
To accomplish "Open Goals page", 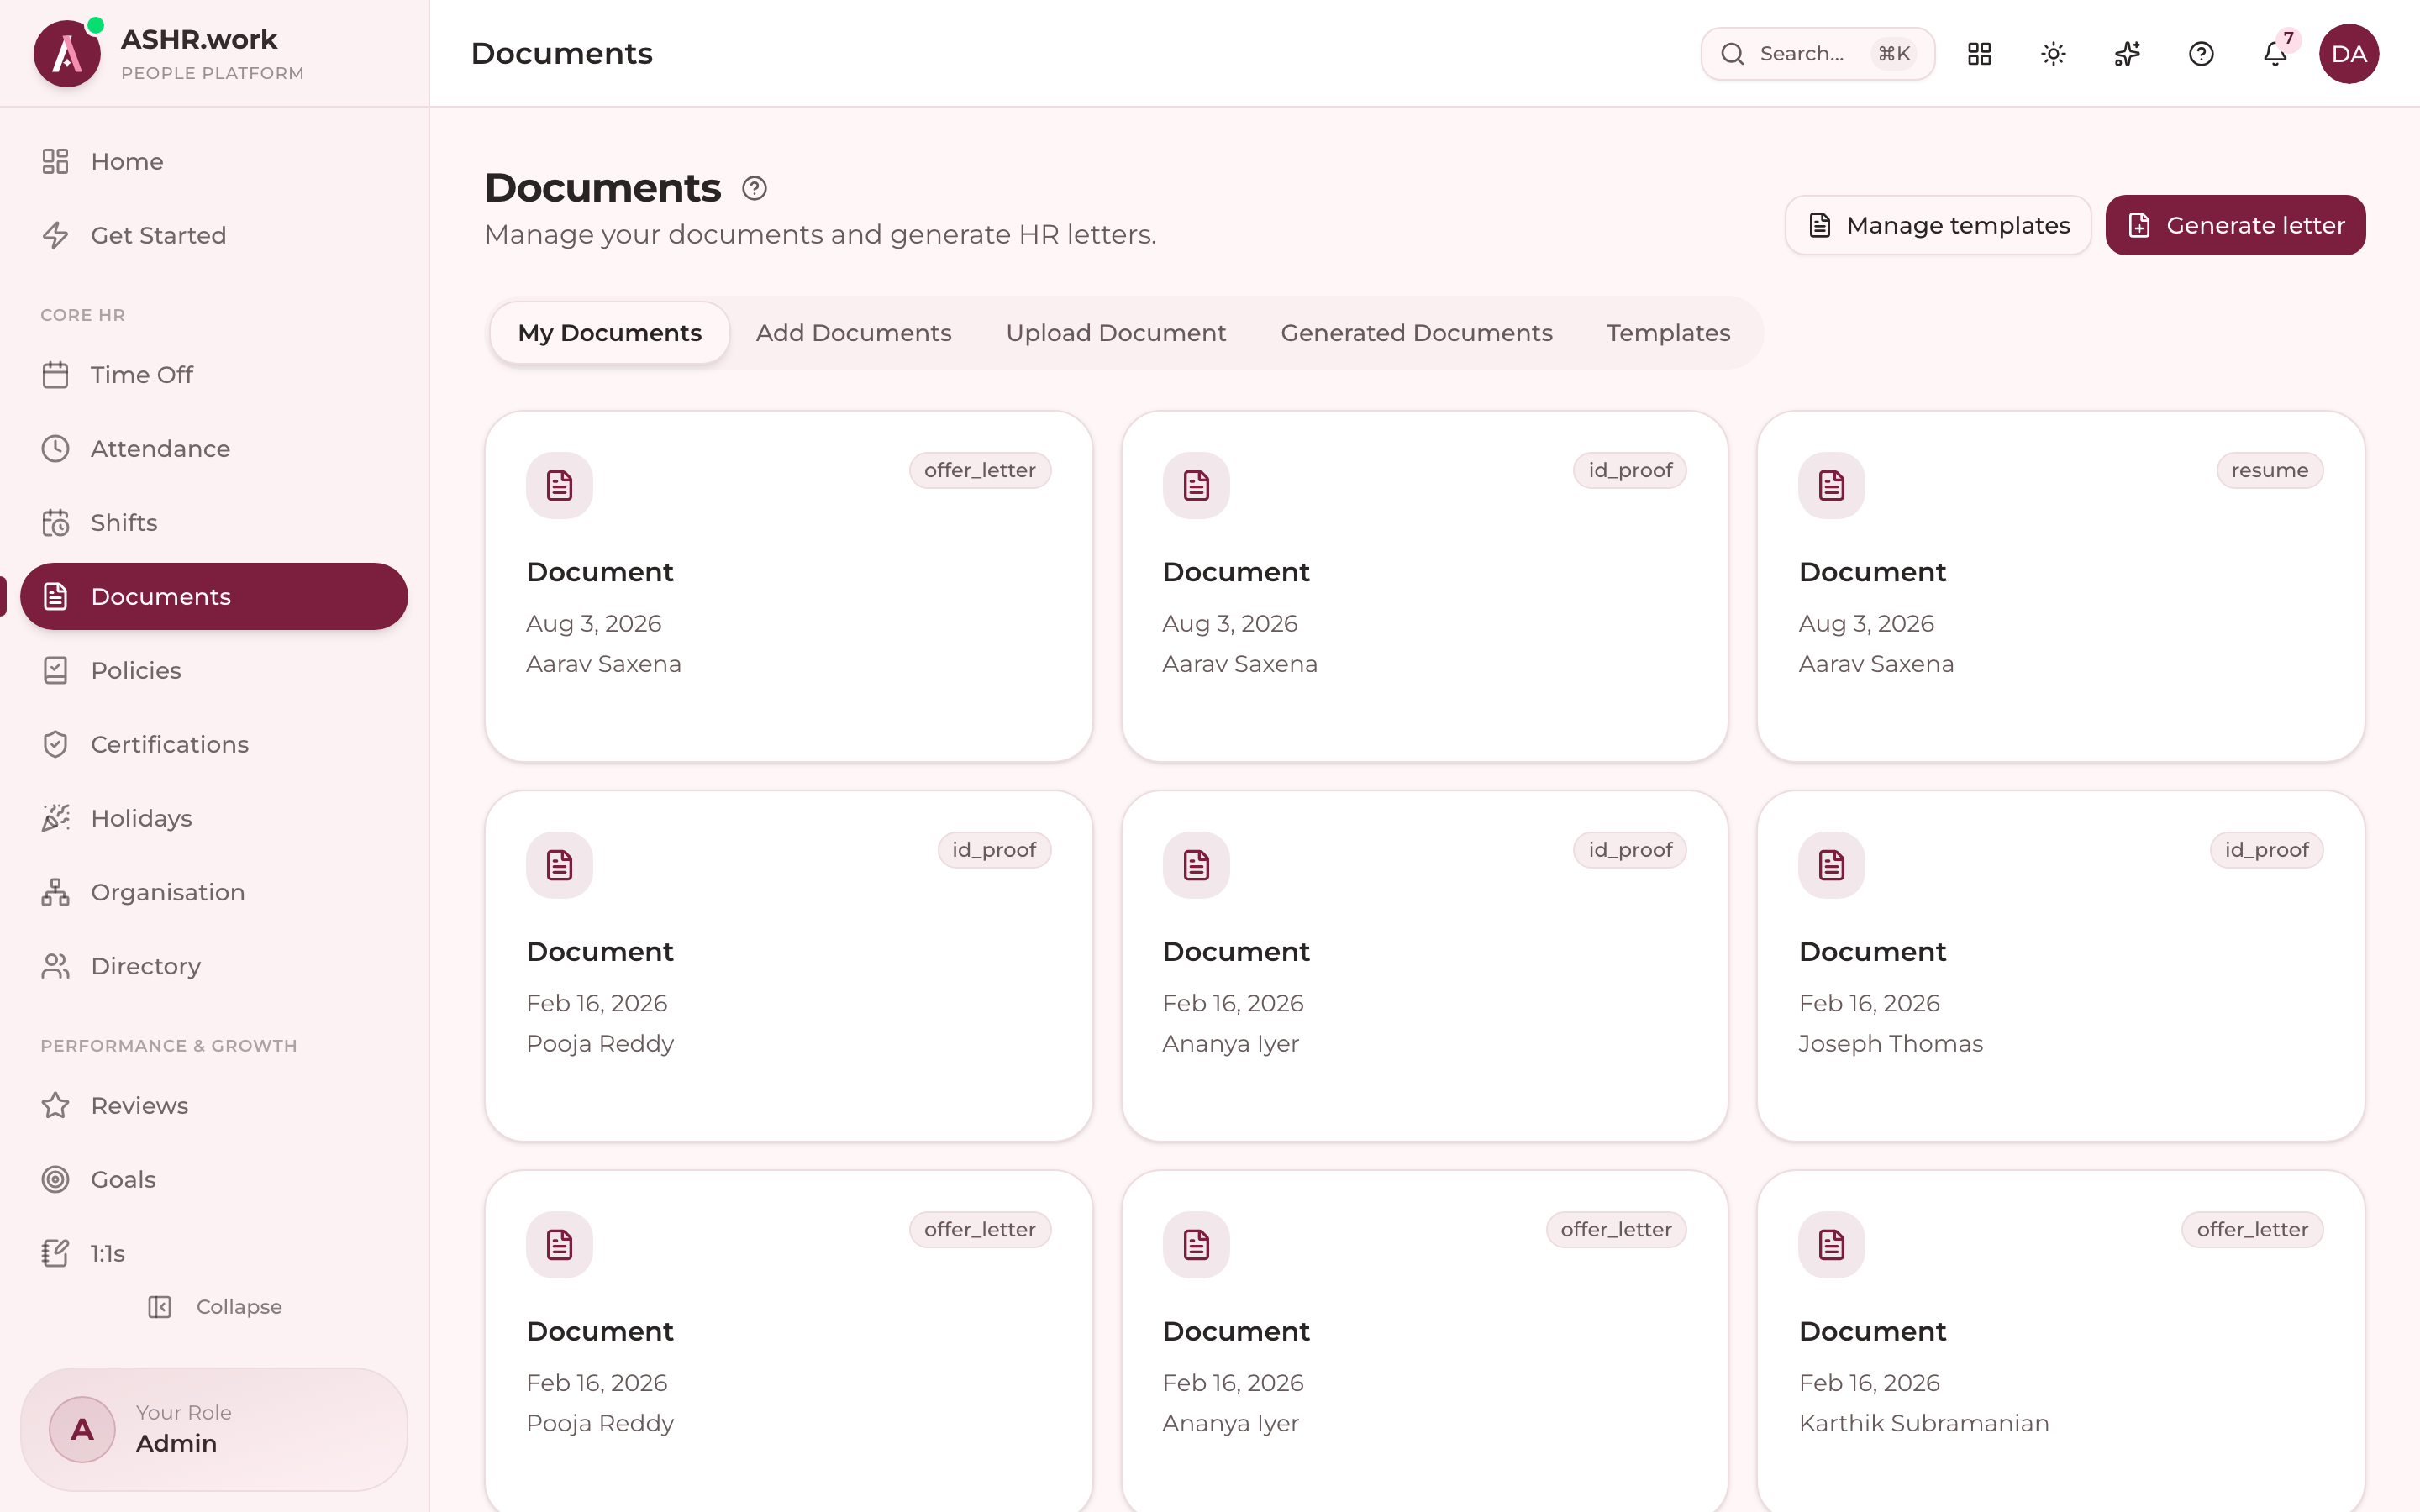I will tap(214, 1180).
